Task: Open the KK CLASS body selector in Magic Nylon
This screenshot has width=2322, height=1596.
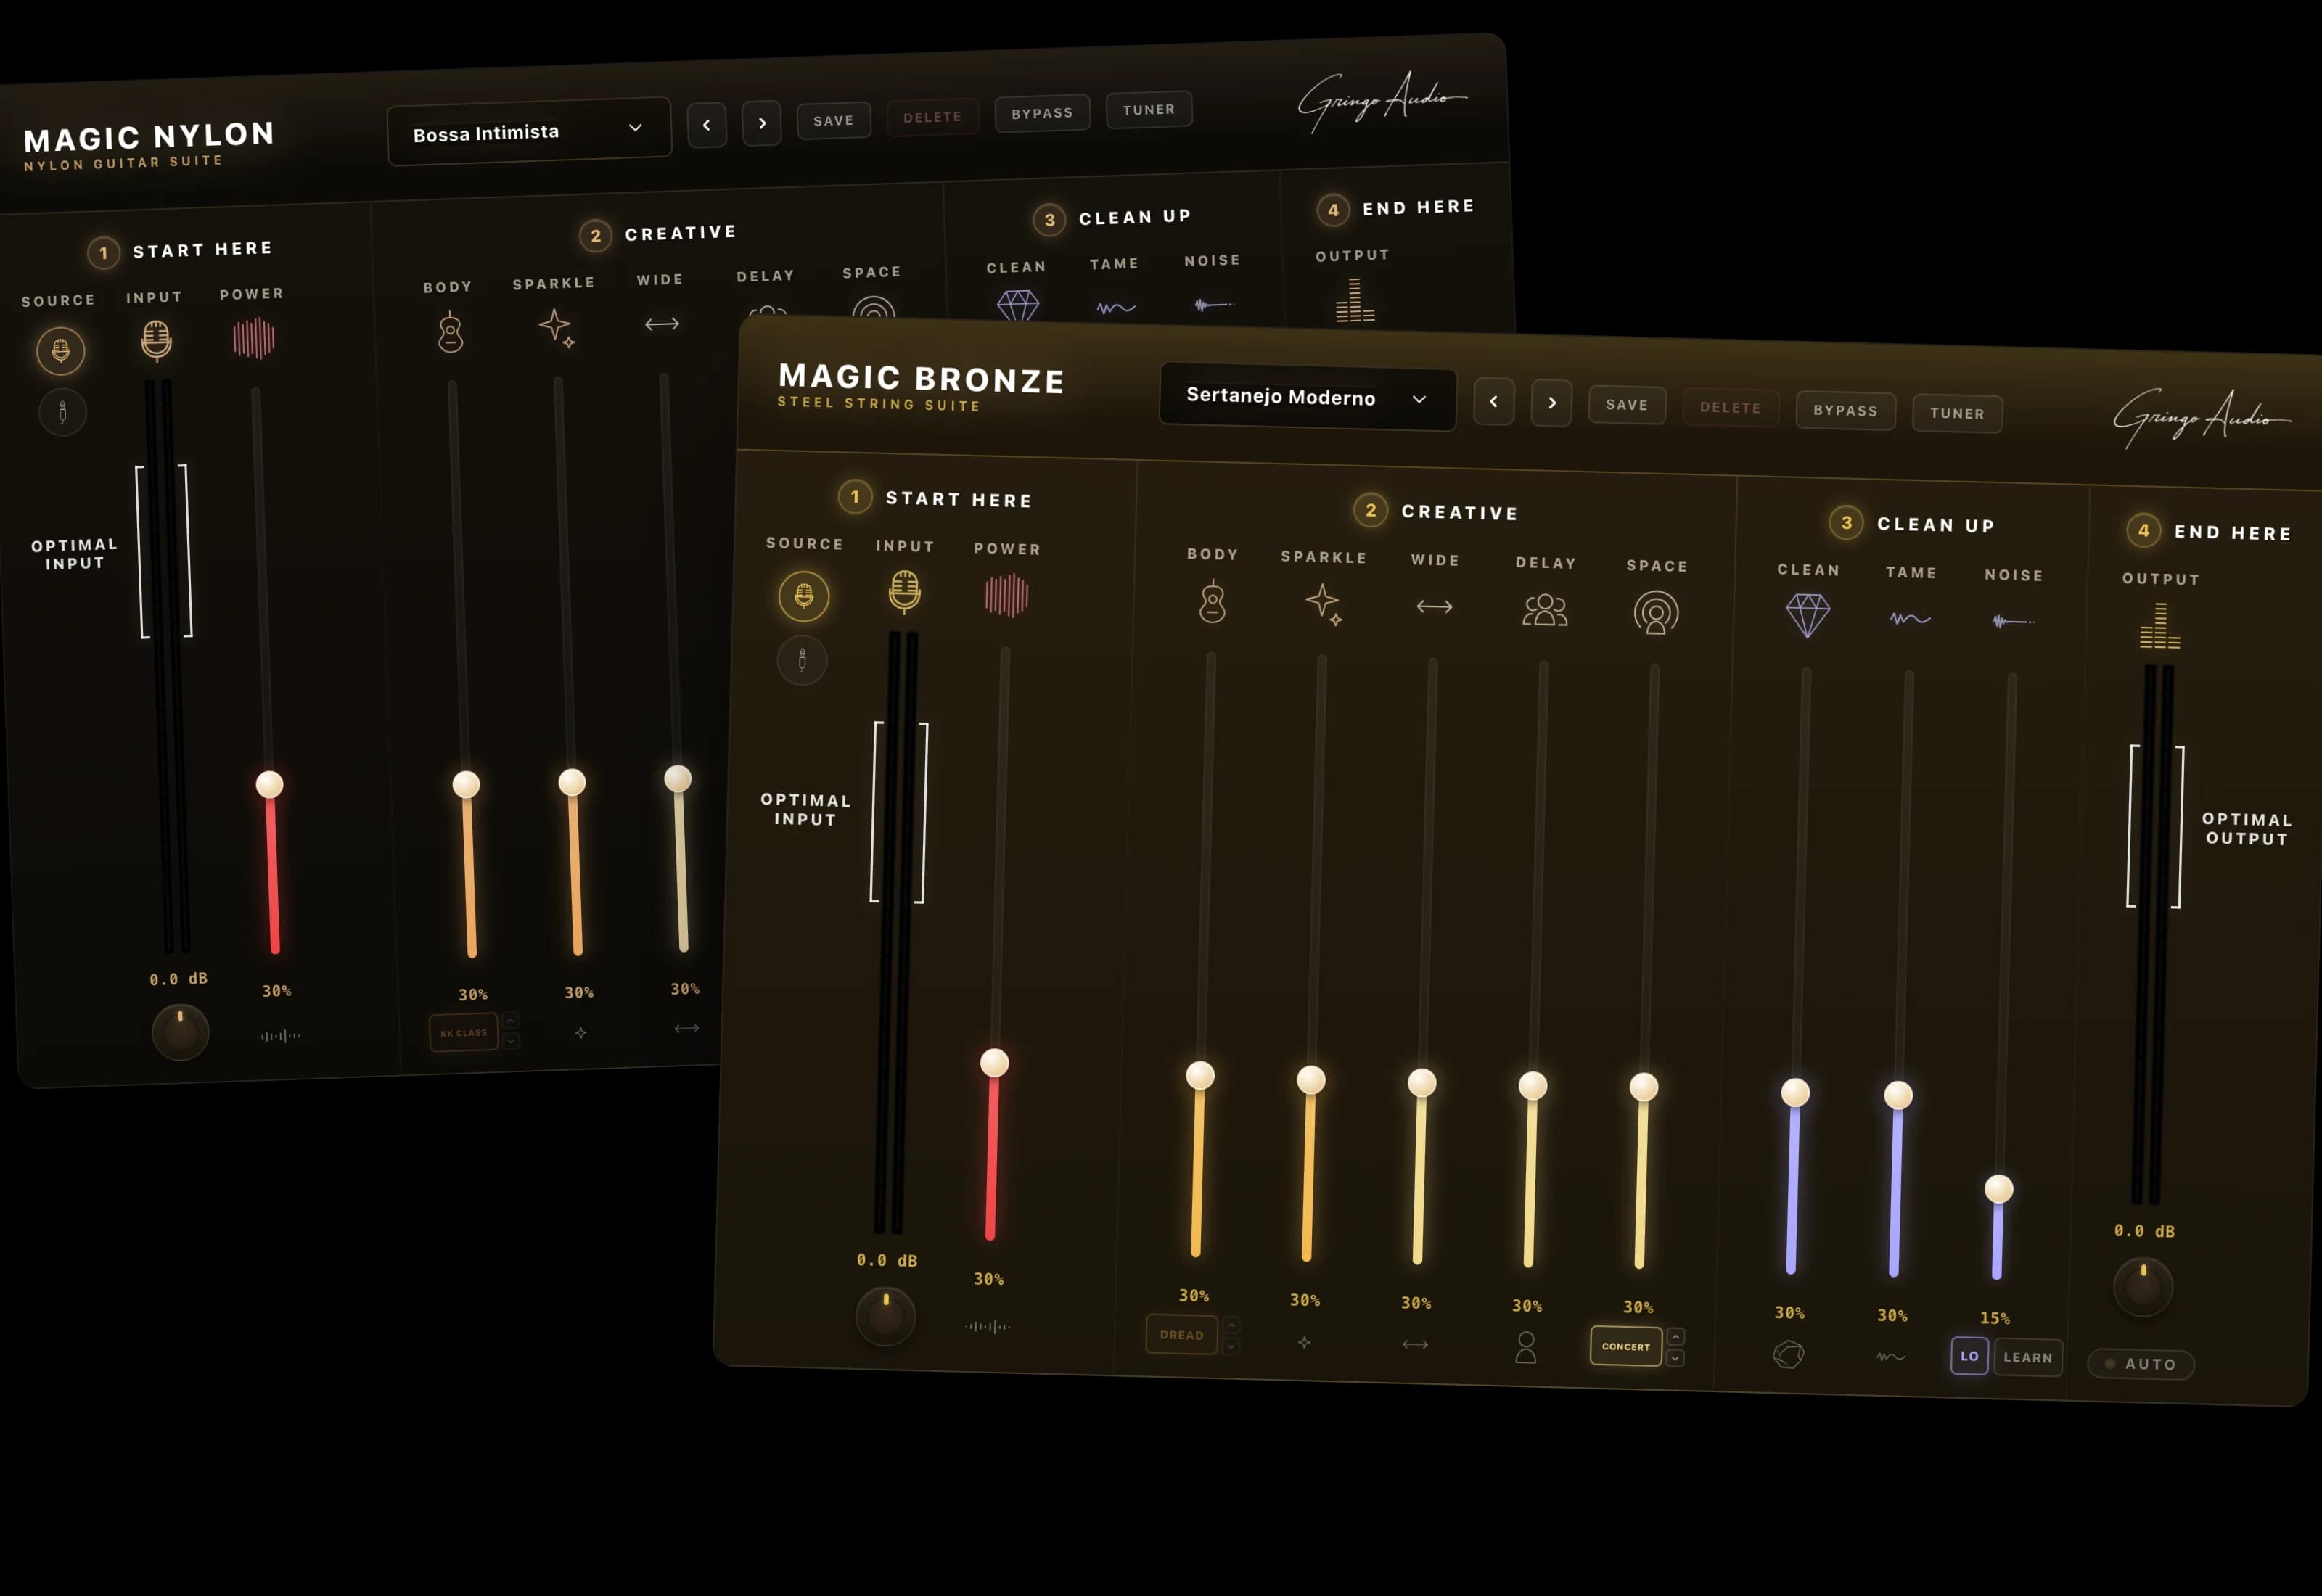Action: coord(464,1032)
